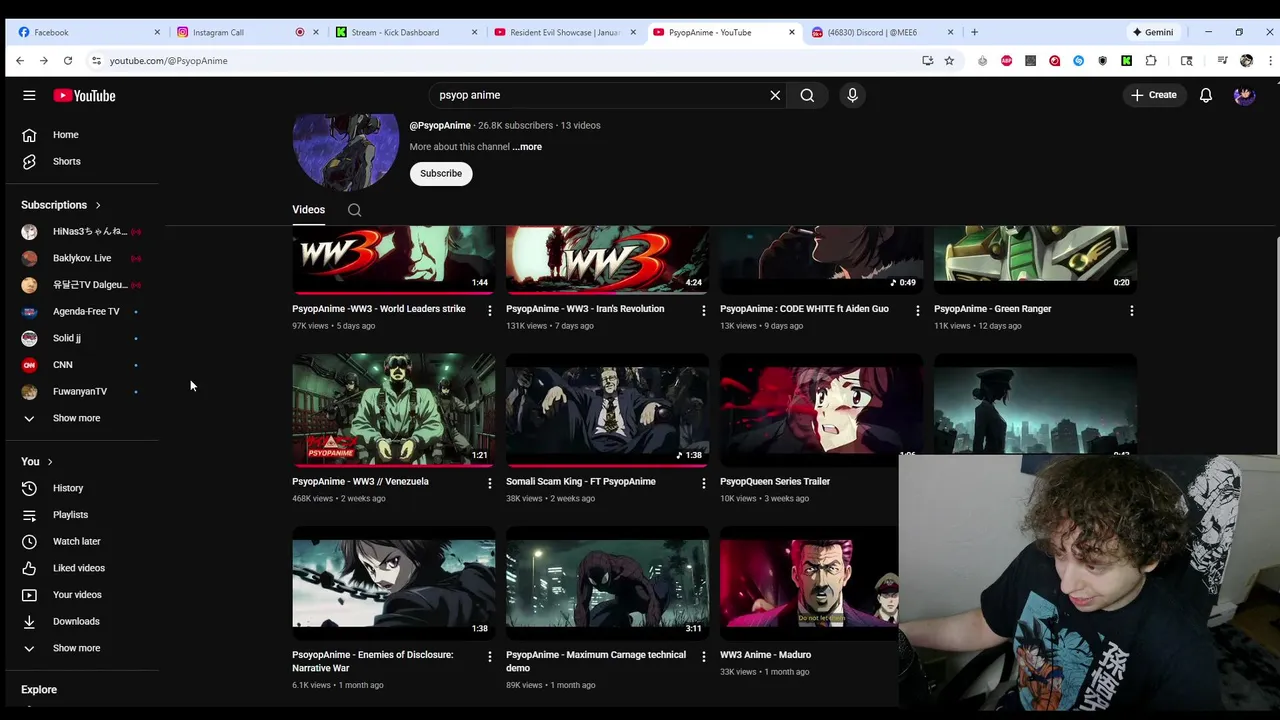Click the Create button

click(1153, 95)
